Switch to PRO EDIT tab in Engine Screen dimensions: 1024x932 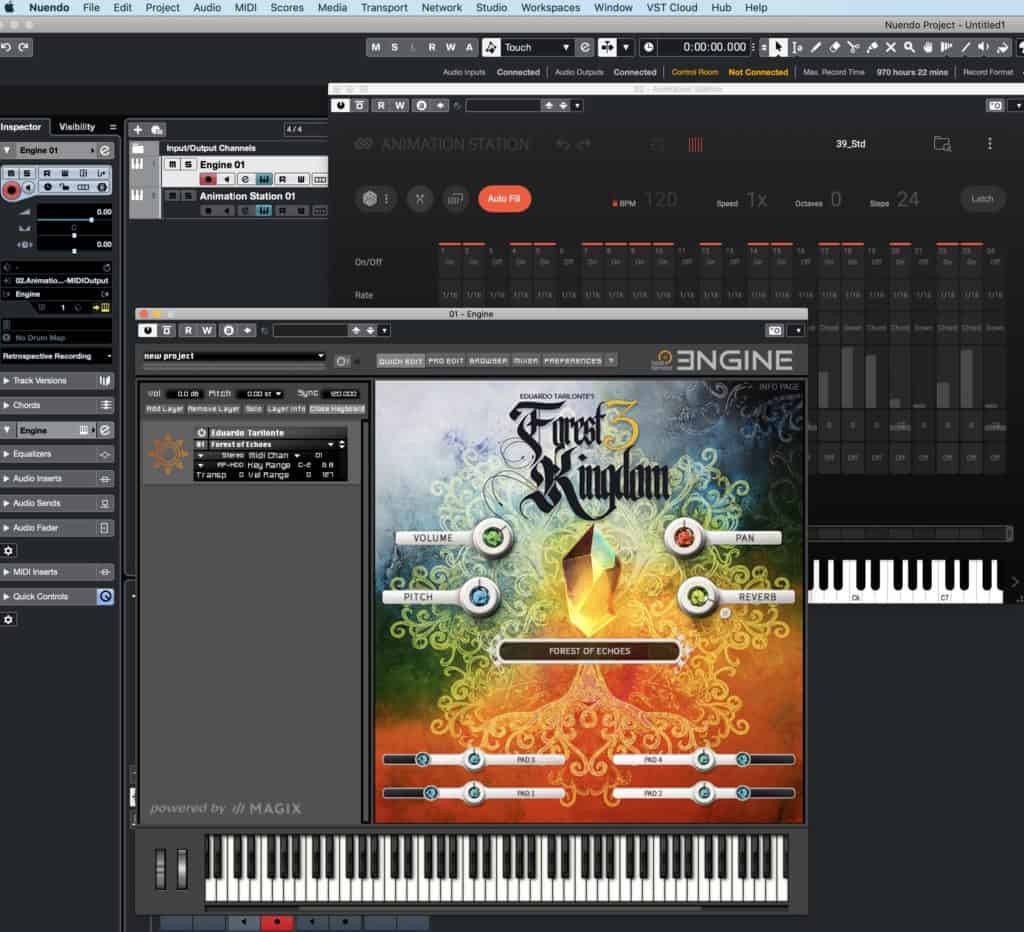445,361
